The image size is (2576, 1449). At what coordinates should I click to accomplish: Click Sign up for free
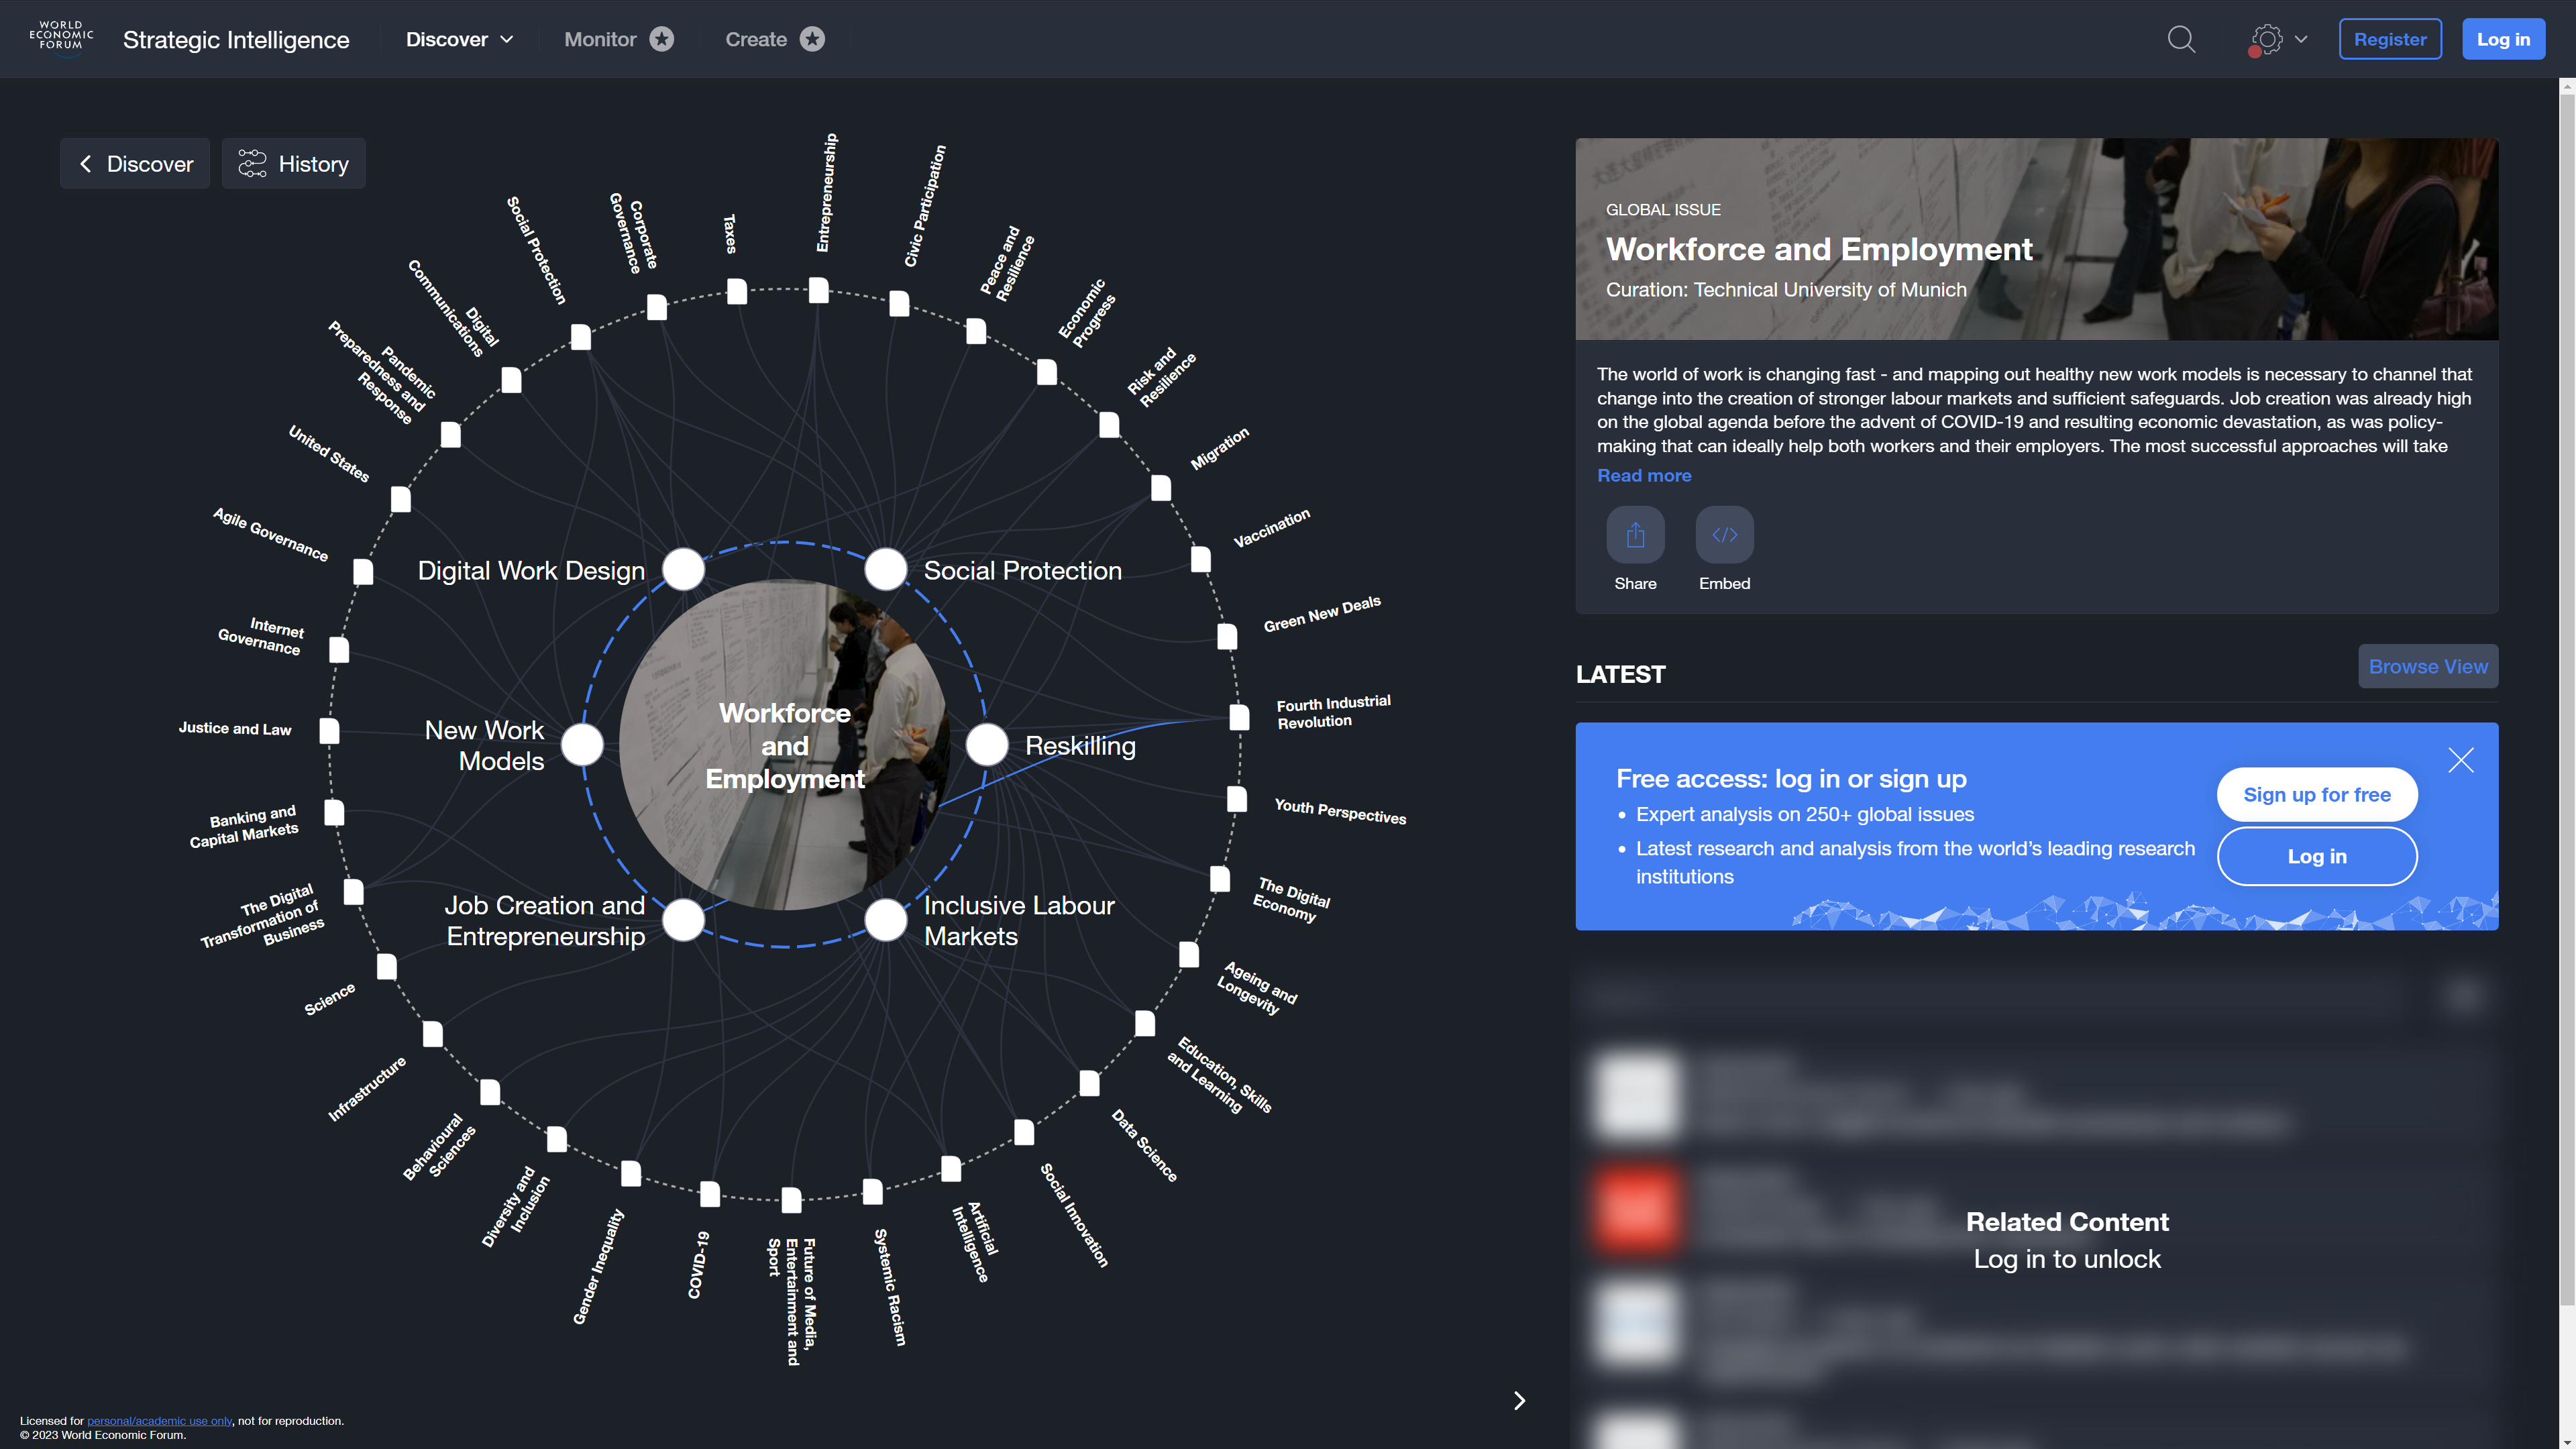click(x=2317, y=794)
